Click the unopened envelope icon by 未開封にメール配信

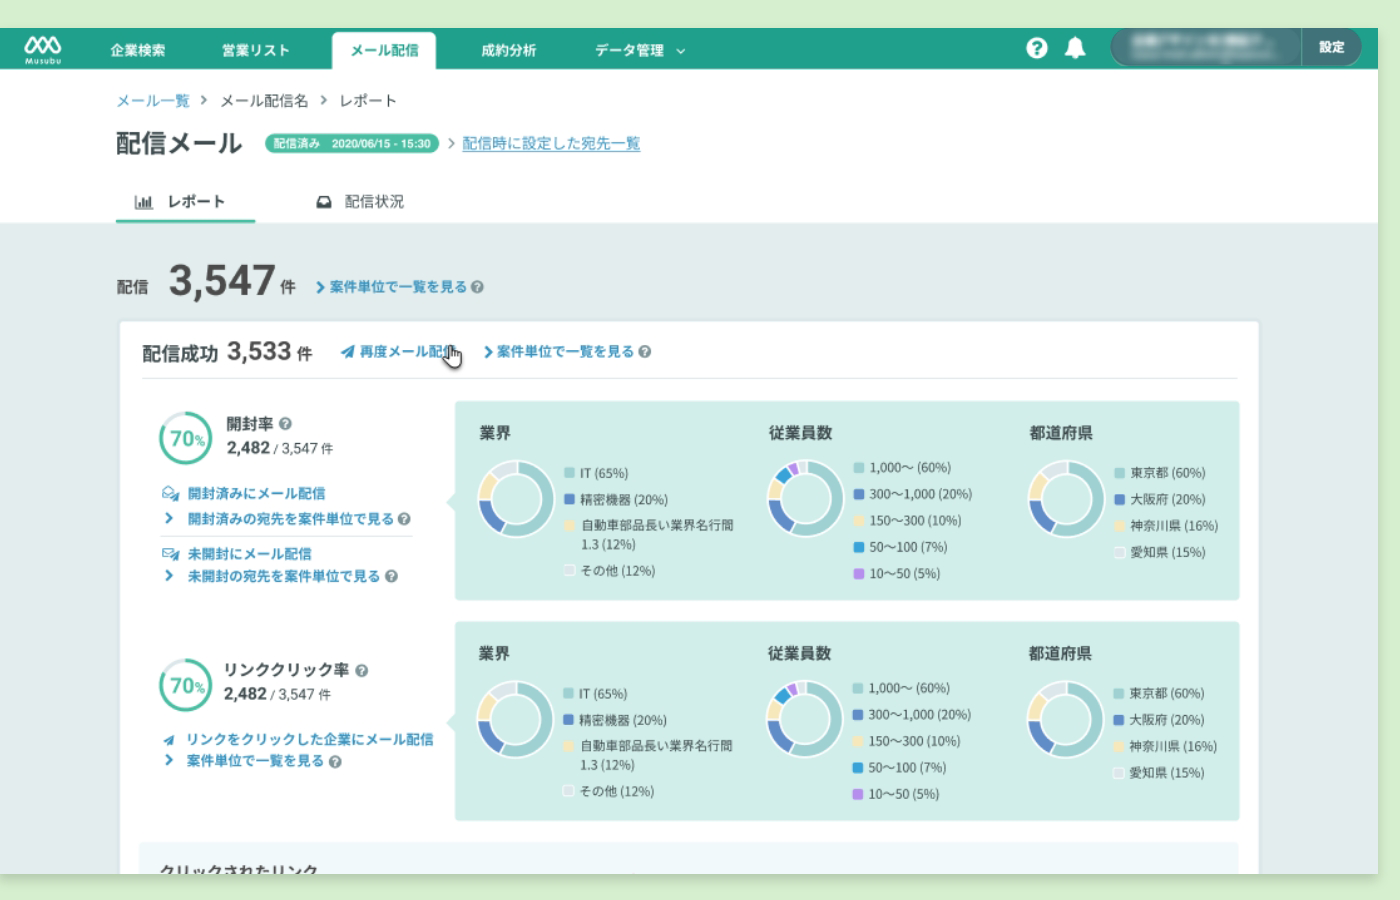(170, 553)
